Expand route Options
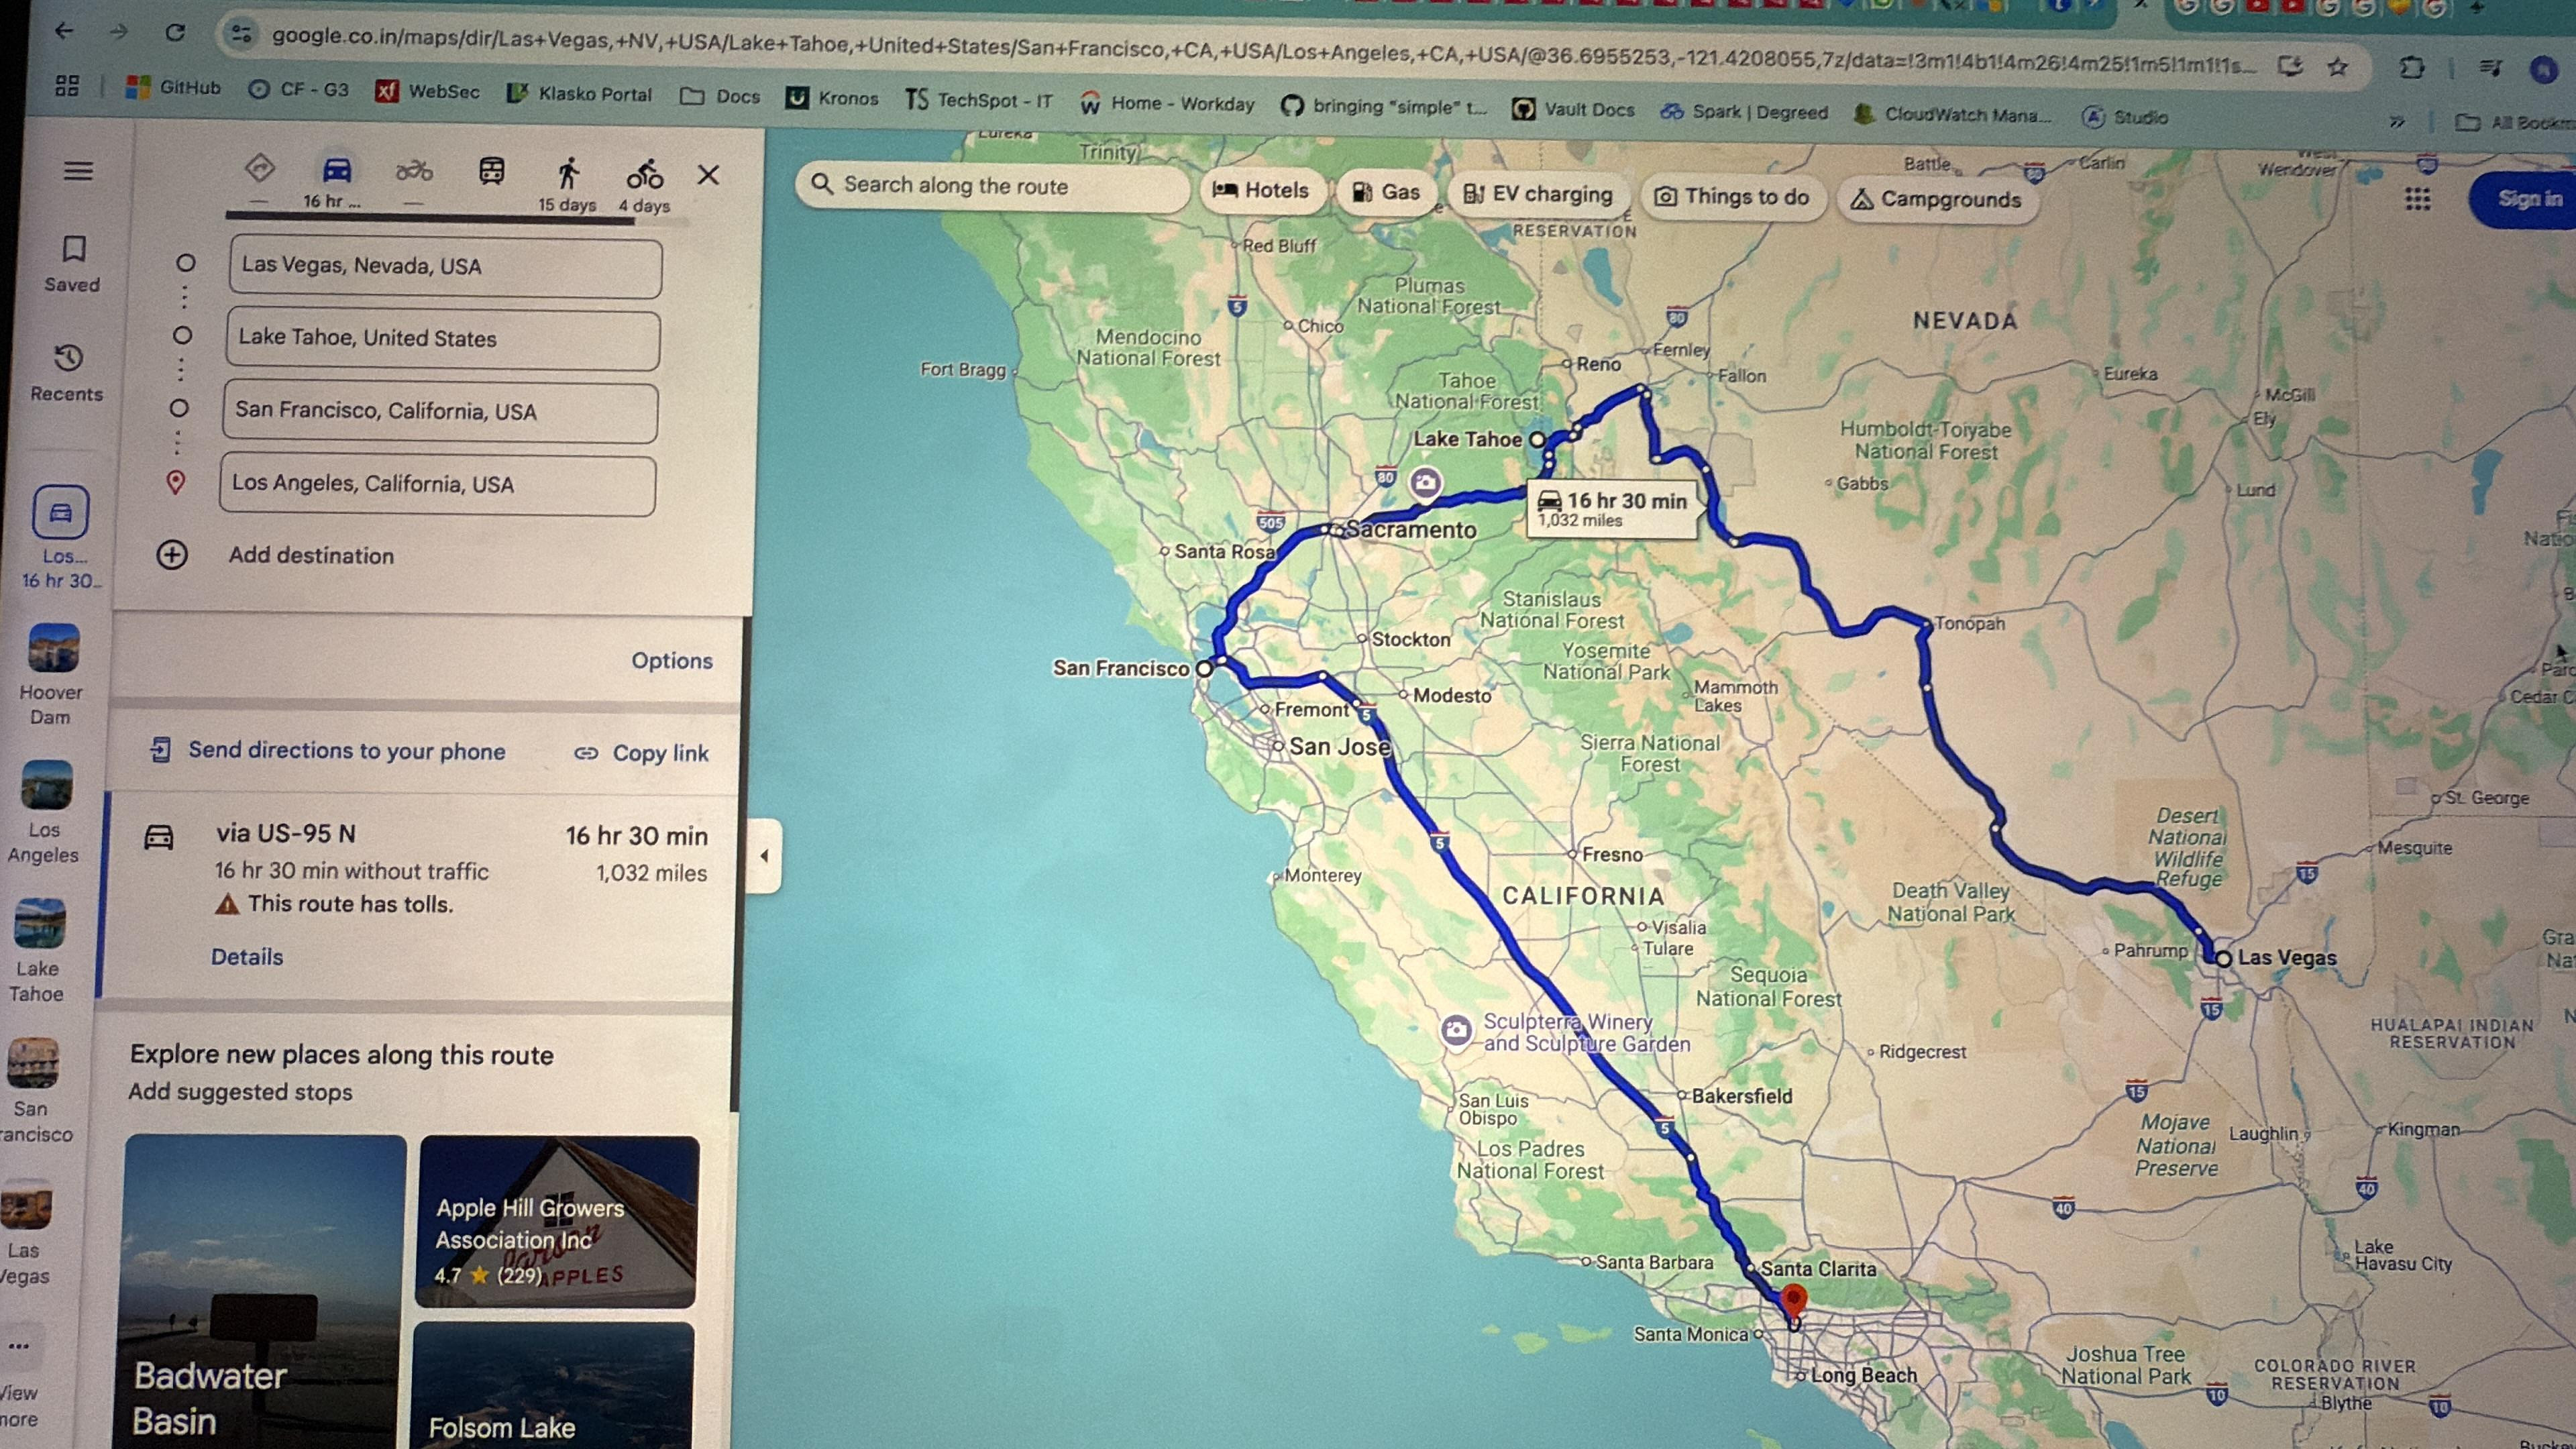This screenshot has height=1449, width=2576. (x=672, y=661)
